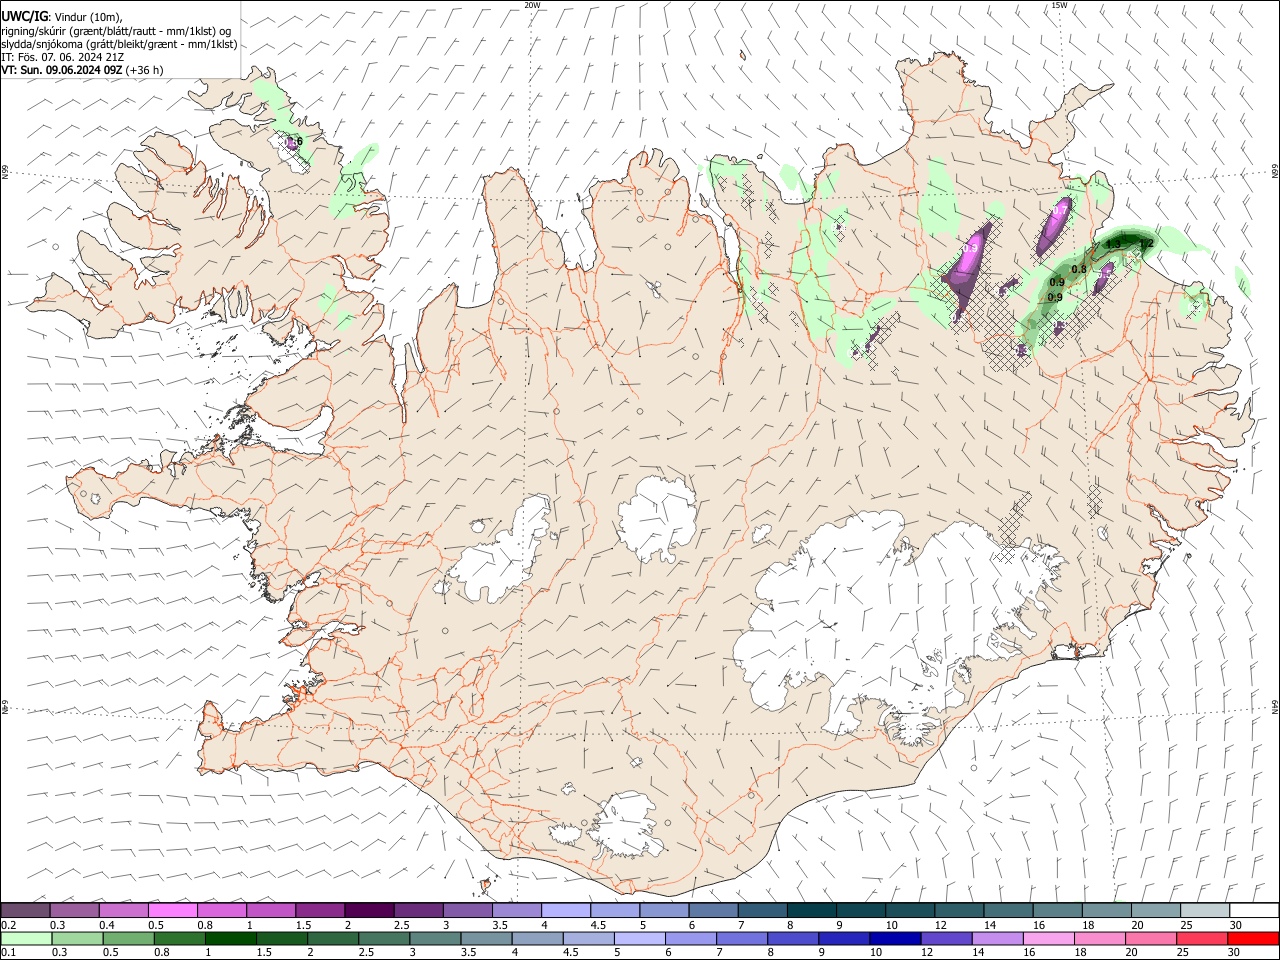Select the '(+36 h)' forecast offset text
Viewport: 1280px width, 960px height.
pyautogui.click(x=145, y=70)
